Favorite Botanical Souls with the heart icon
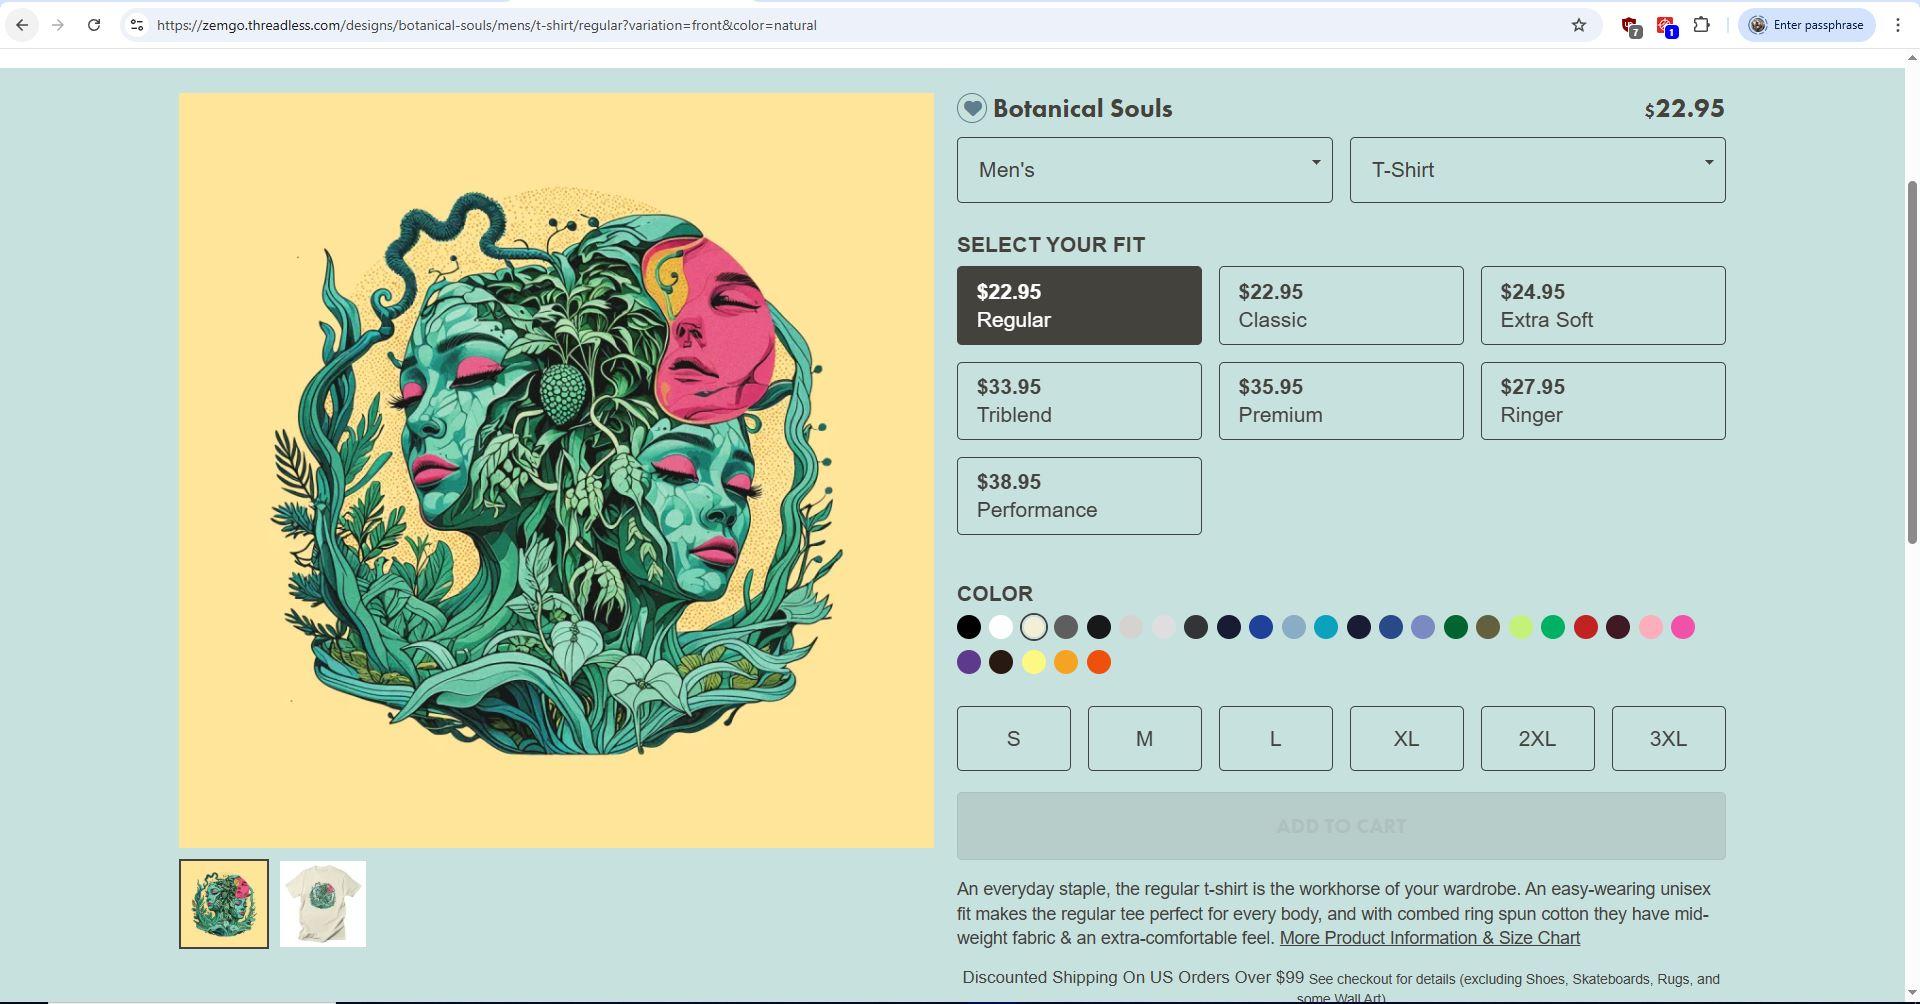The image size is (1920, 1004). tap(971, 108)
